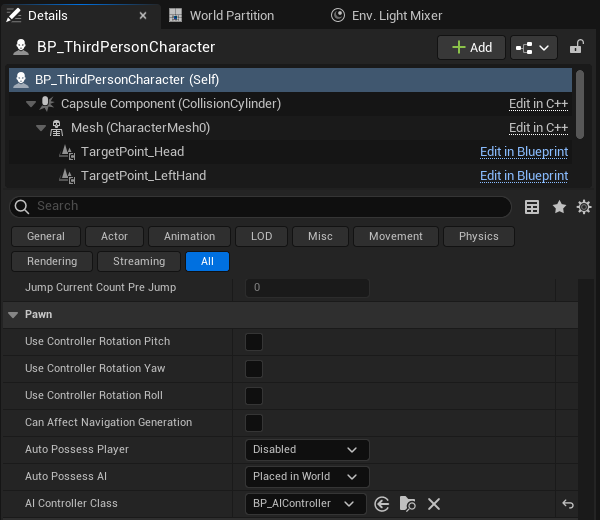This screenshot has width=600, height=520.
Task: Click the skeletal Mesh component icon
Action: point(57,128)
